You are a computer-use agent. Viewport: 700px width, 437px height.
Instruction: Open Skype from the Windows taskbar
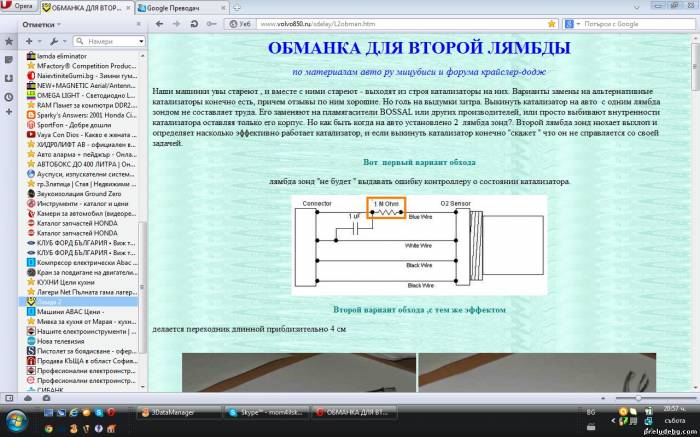(x=263, y=411)
